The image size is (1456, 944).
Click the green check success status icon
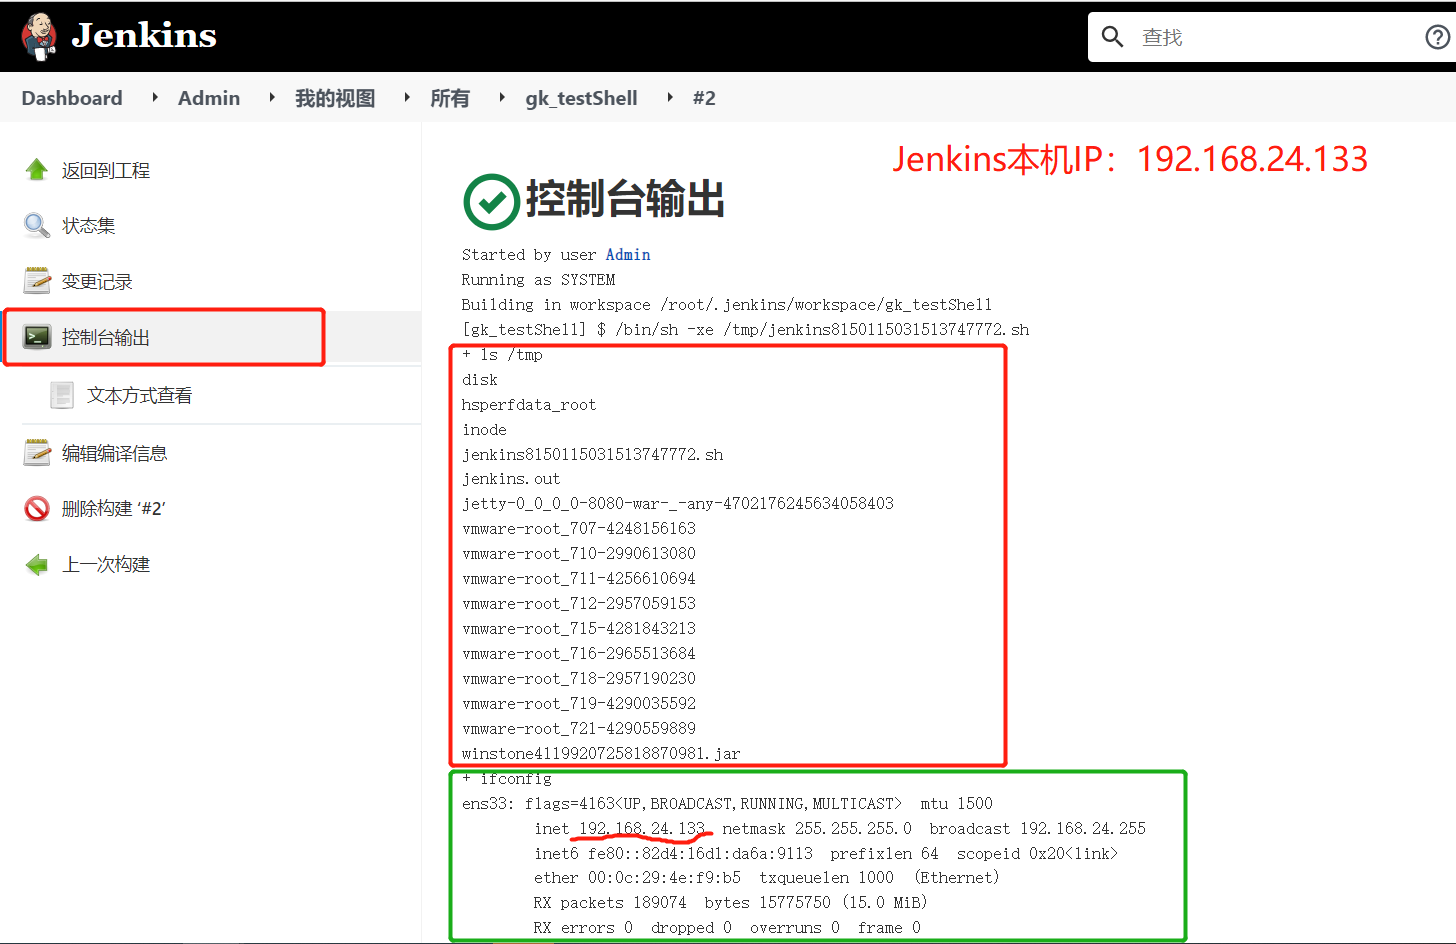click(491, 202)
